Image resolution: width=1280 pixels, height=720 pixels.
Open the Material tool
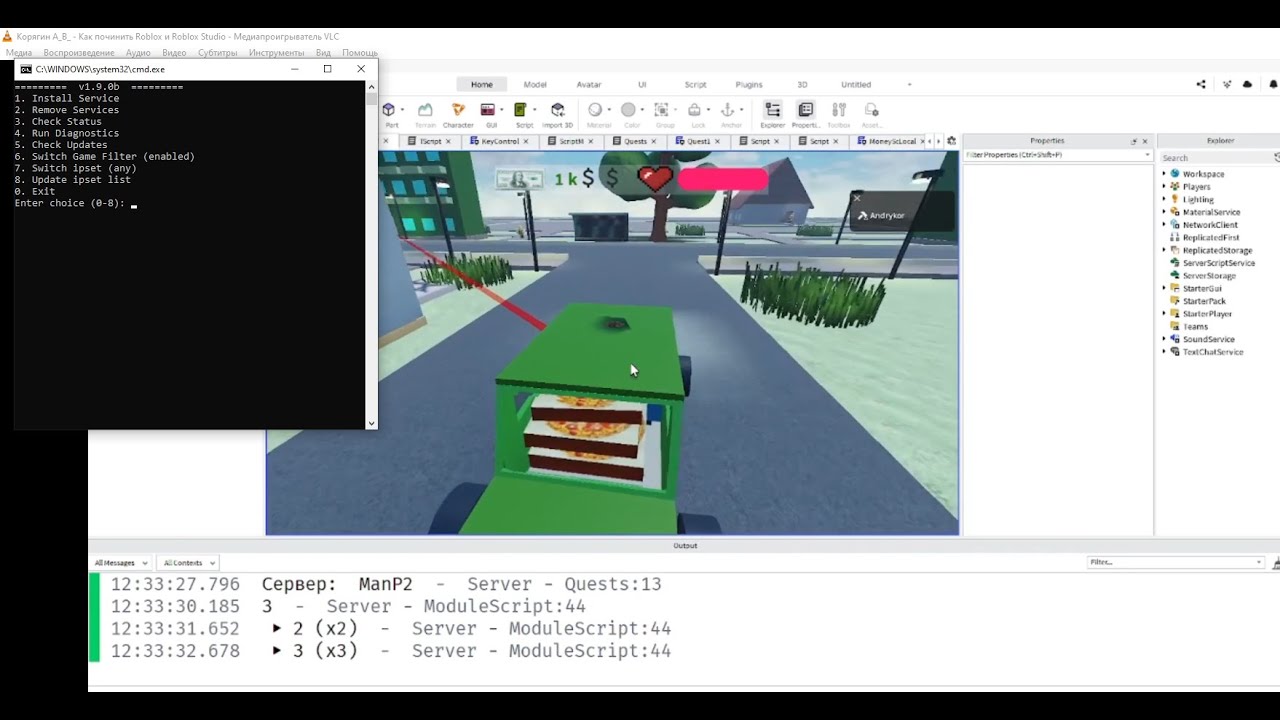(x=595, y=110)
